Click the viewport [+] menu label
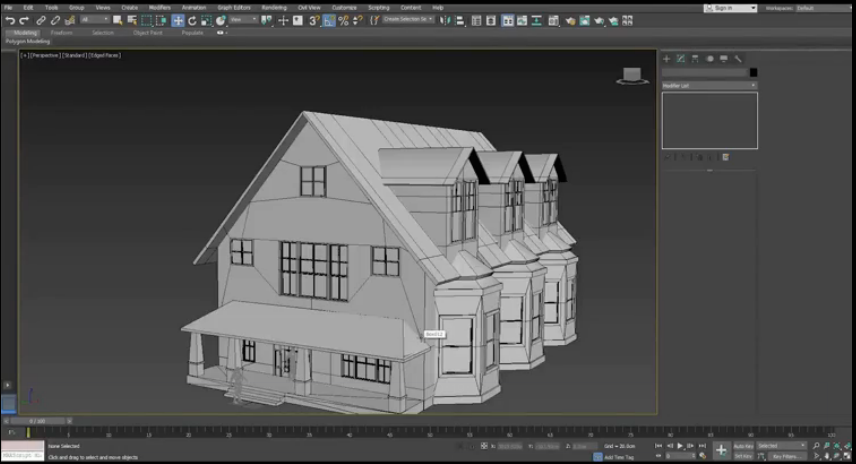Screen dimensions: 856x464 pyautogui.click(x=25, y=55)
